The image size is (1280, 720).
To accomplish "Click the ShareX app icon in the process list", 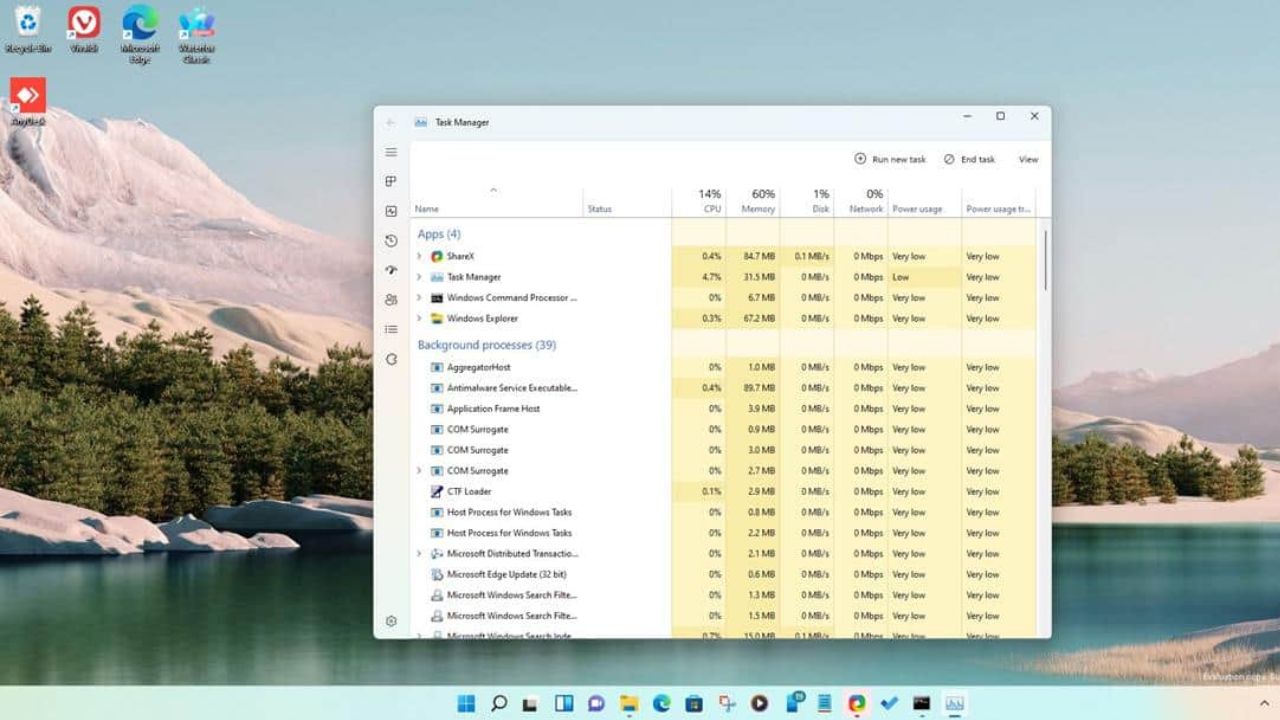I will point(437,256).
